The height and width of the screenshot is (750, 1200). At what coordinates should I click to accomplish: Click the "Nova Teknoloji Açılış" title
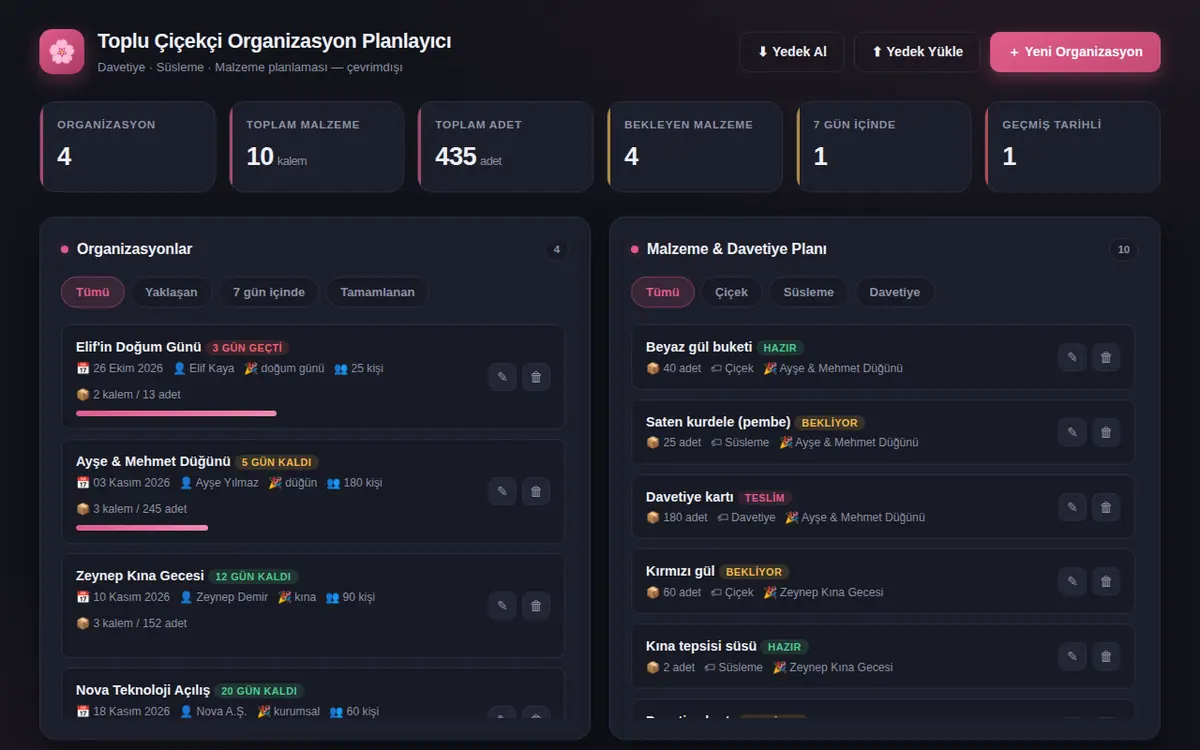tap(143, 690)
